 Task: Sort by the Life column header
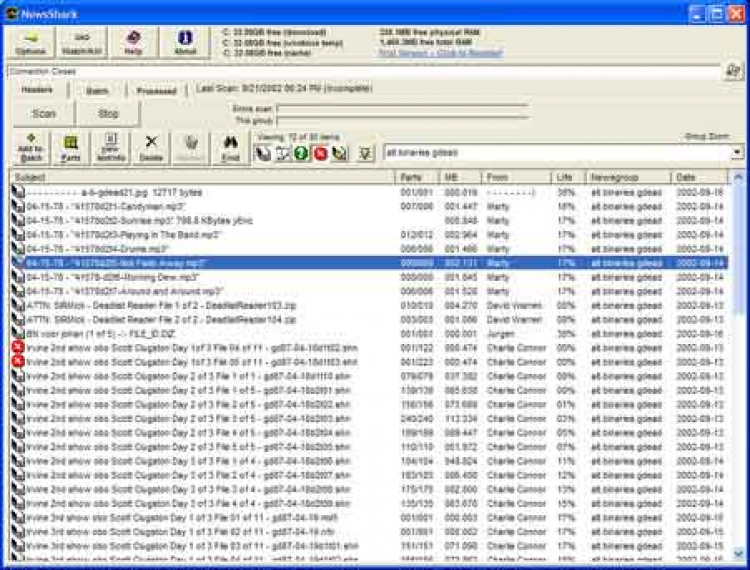tap(568, 177)
